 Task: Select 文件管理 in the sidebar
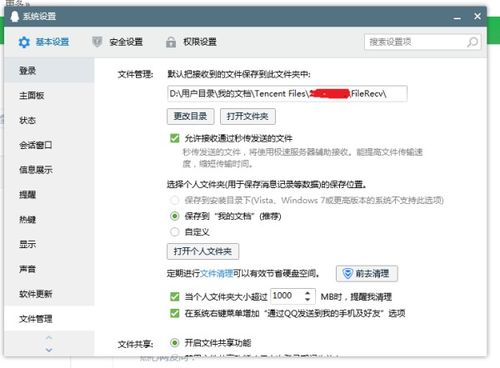click(x=49, y=319)
